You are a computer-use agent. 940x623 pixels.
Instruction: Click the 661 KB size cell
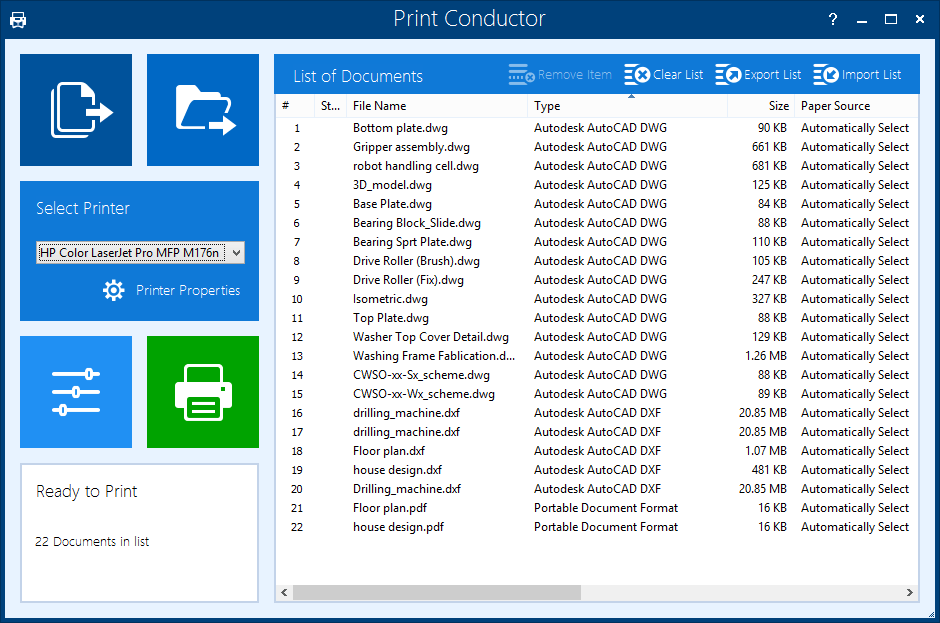point(769,147)
